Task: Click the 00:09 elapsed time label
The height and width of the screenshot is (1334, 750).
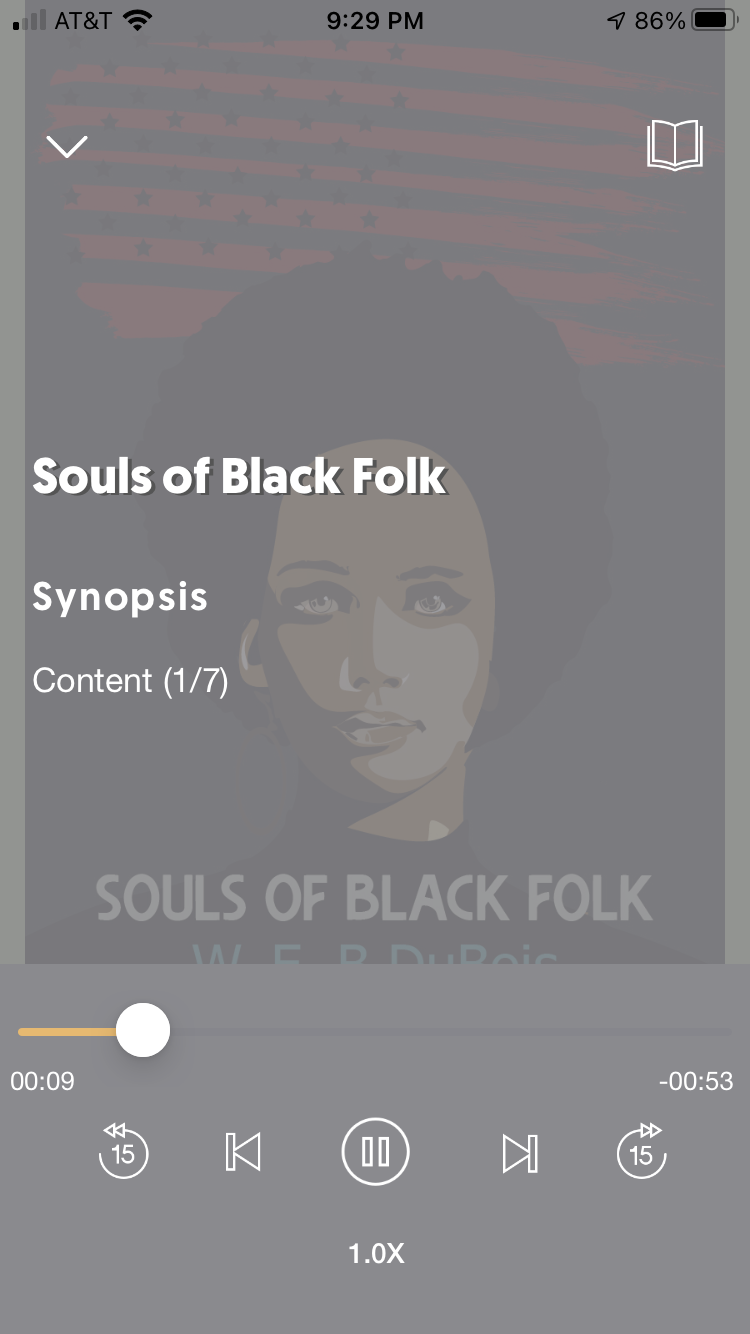Action: point(42,1081)
